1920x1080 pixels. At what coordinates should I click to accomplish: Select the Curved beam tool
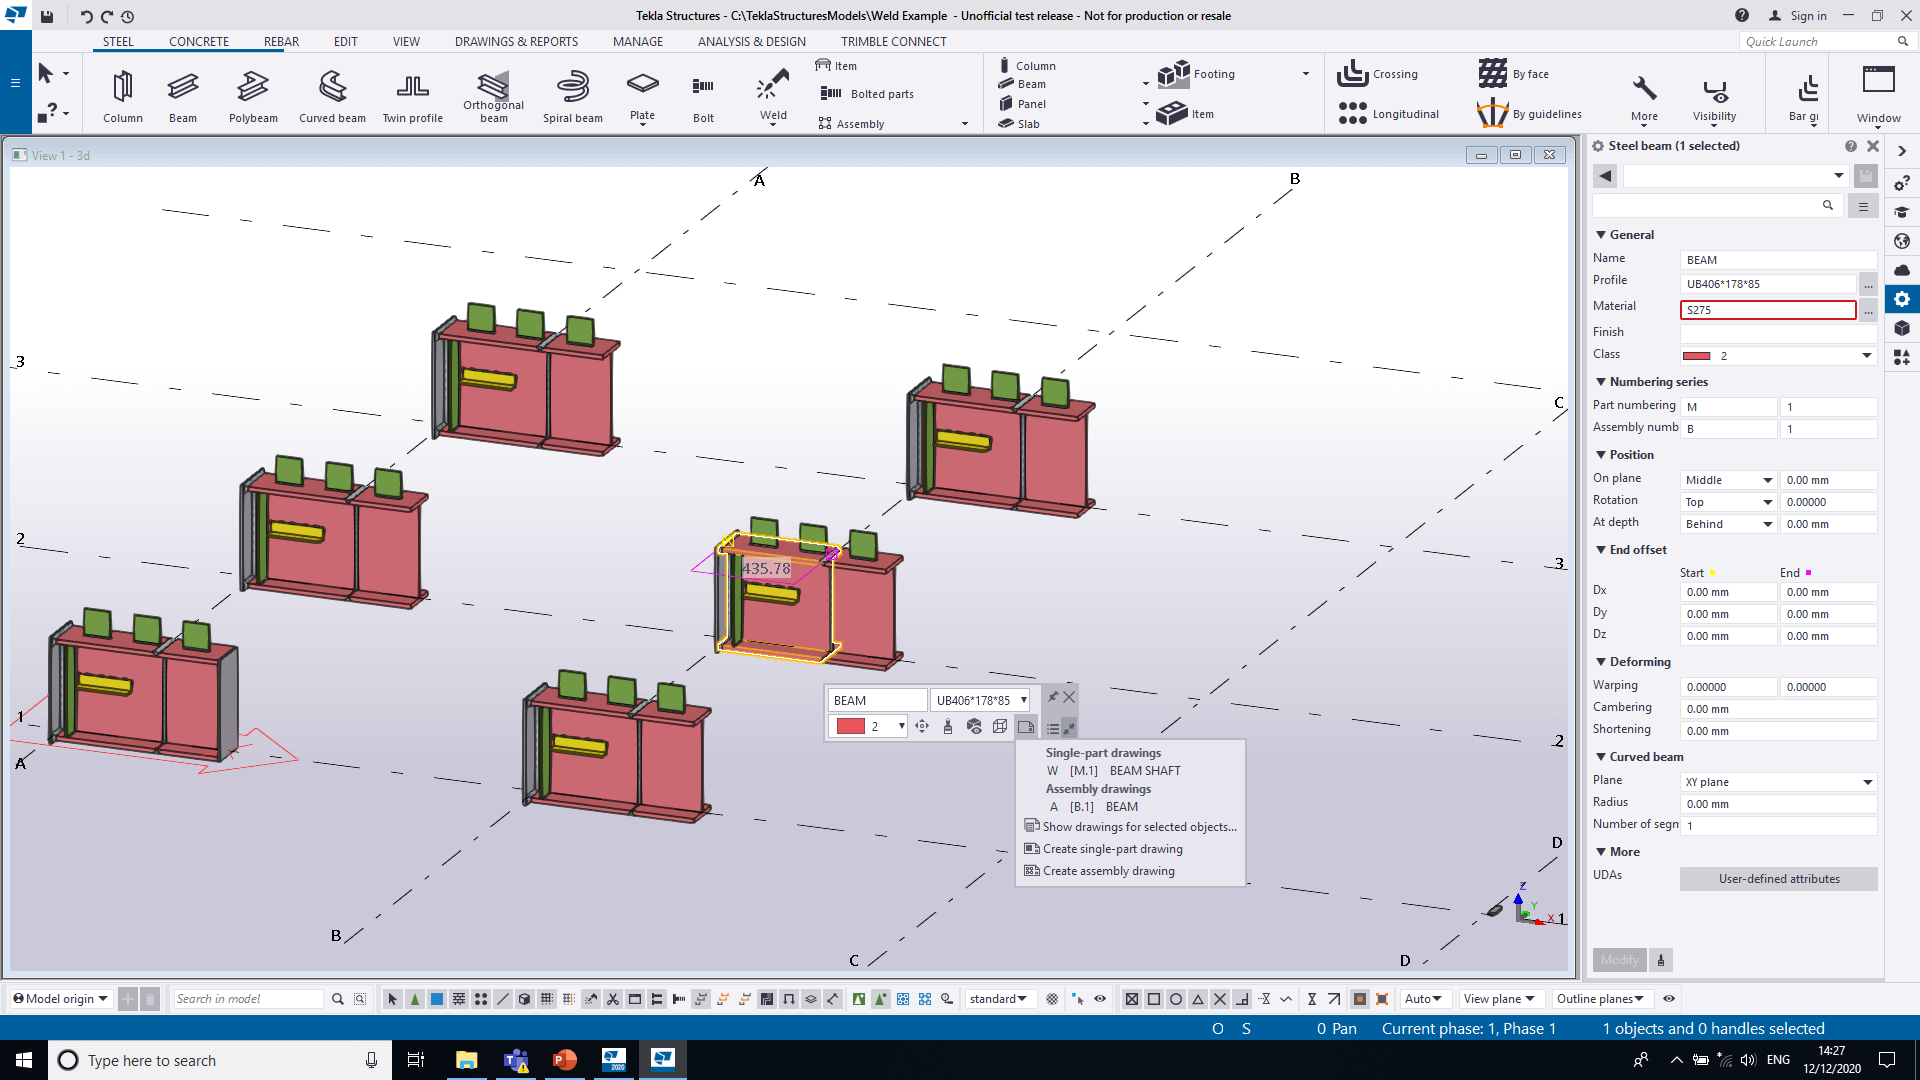coord(332,97)
